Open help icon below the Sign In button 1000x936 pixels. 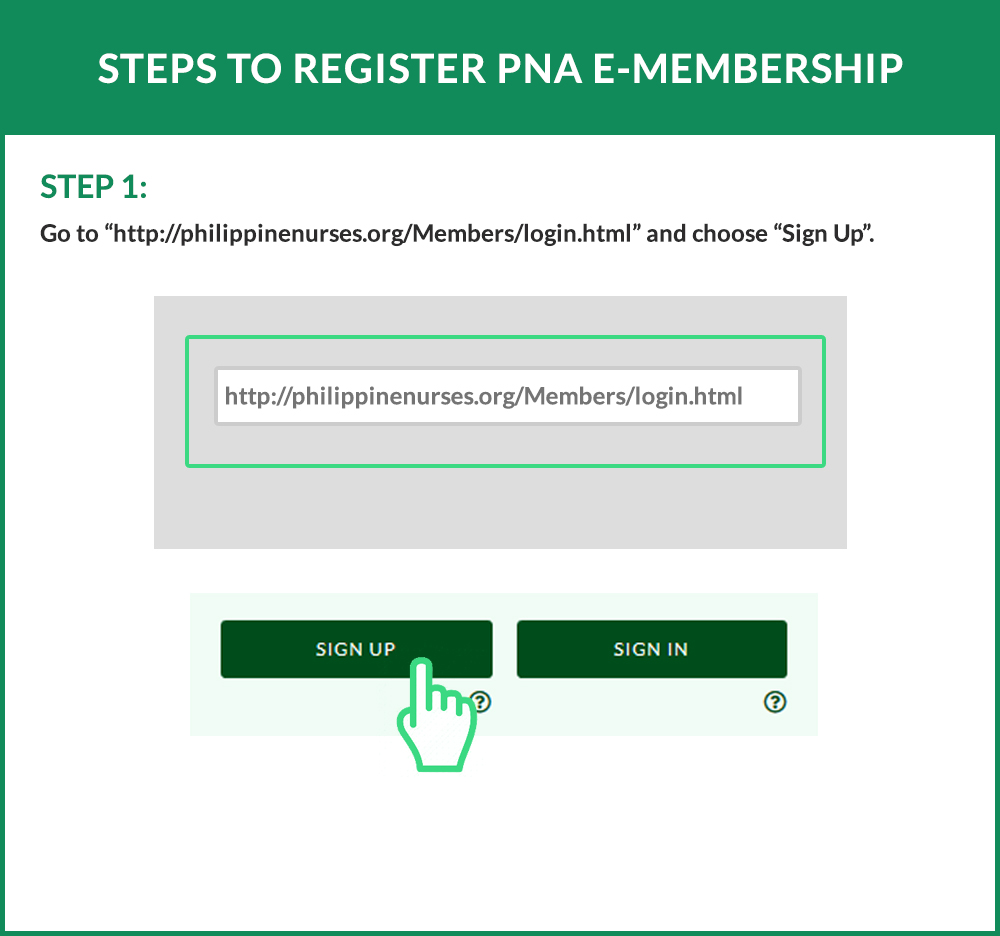point(774,702)
